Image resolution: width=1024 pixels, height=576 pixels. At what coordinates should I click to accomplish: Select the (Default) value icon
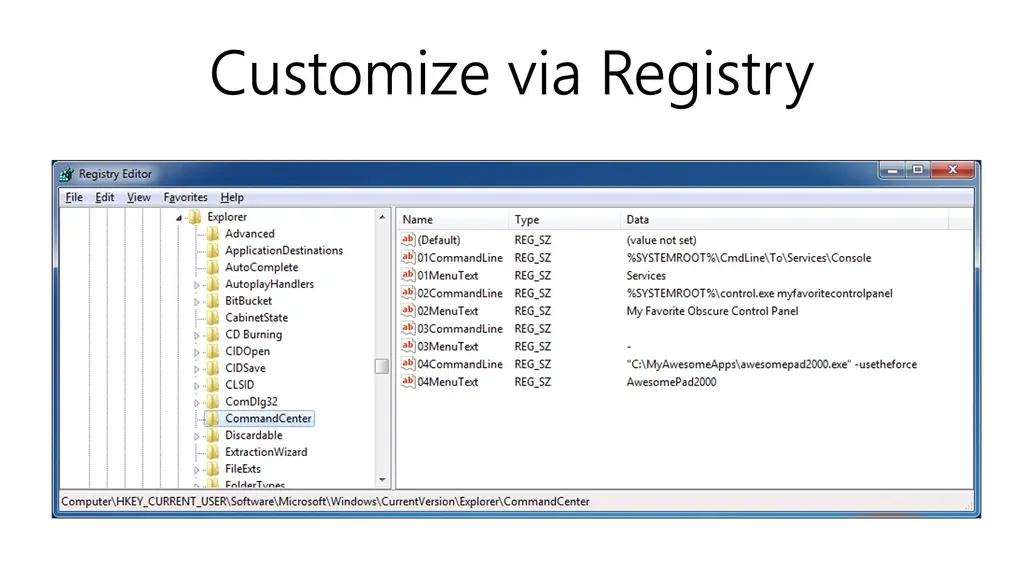(408, 240)
